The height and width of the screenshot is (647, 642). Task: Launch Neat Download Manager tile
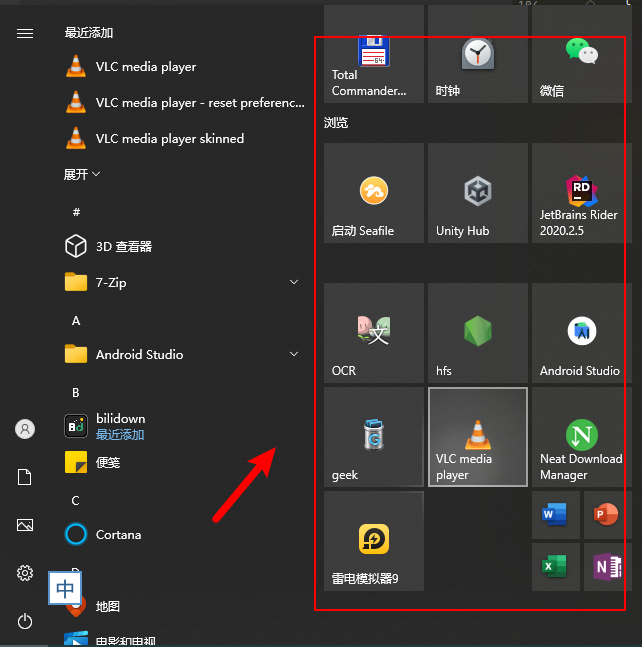click(582, 437)
